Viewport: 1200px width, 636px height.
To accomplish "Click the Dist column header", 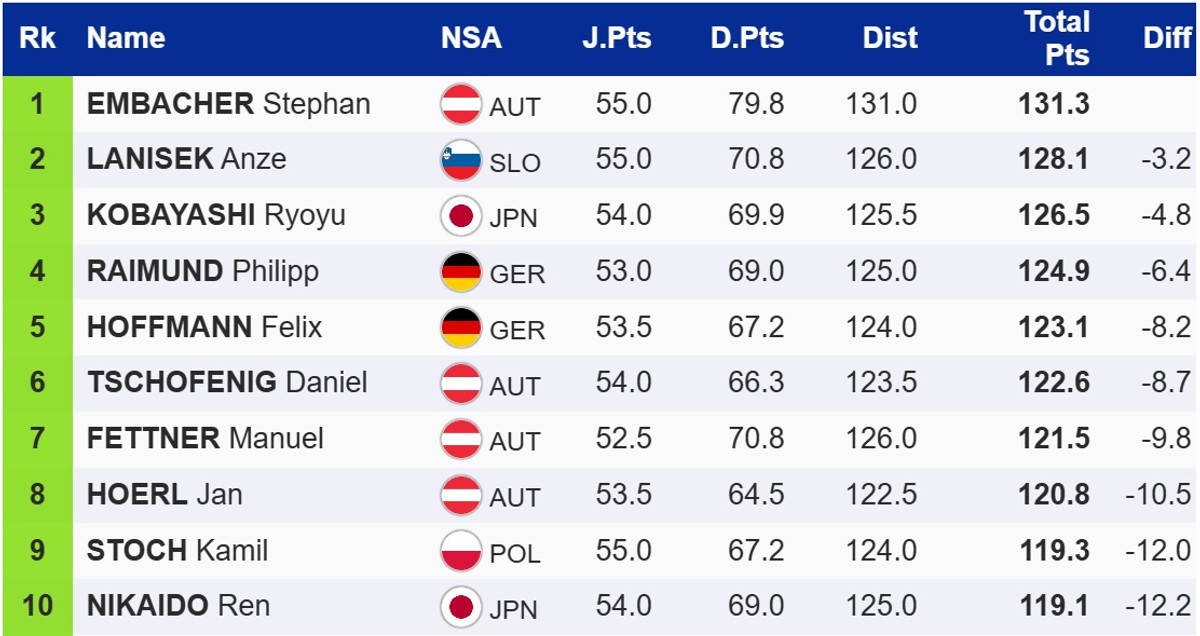I will 890,39.
